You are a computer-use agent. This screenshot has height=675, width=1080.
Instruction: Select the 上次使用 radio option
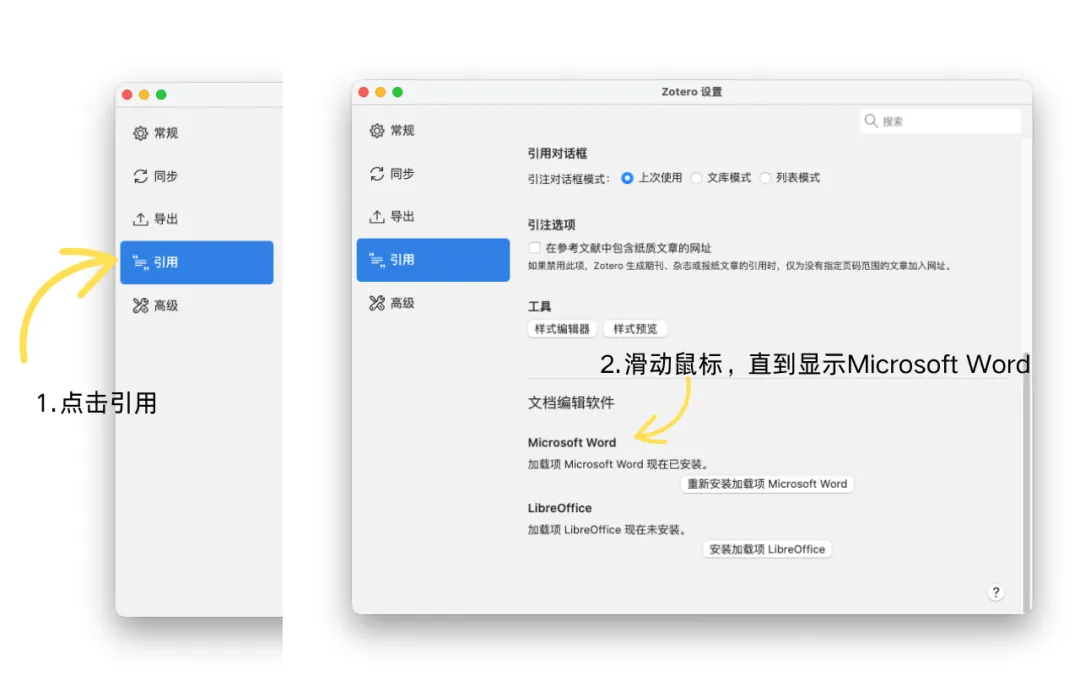tap(627, 178)
